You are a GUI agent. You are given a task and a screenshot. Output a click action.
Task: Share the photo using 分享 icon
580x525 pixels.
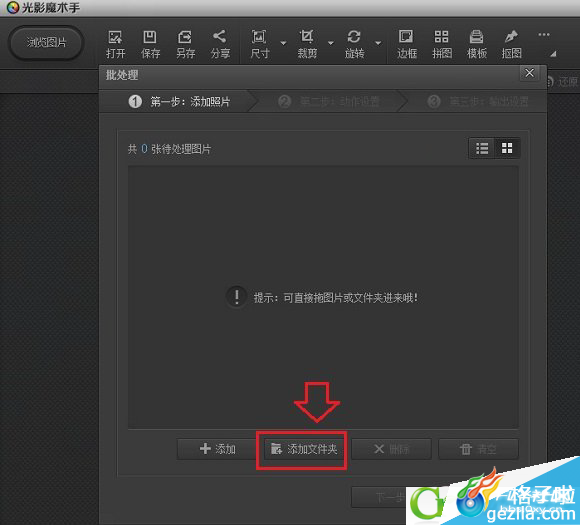click(x=220, y=44)
